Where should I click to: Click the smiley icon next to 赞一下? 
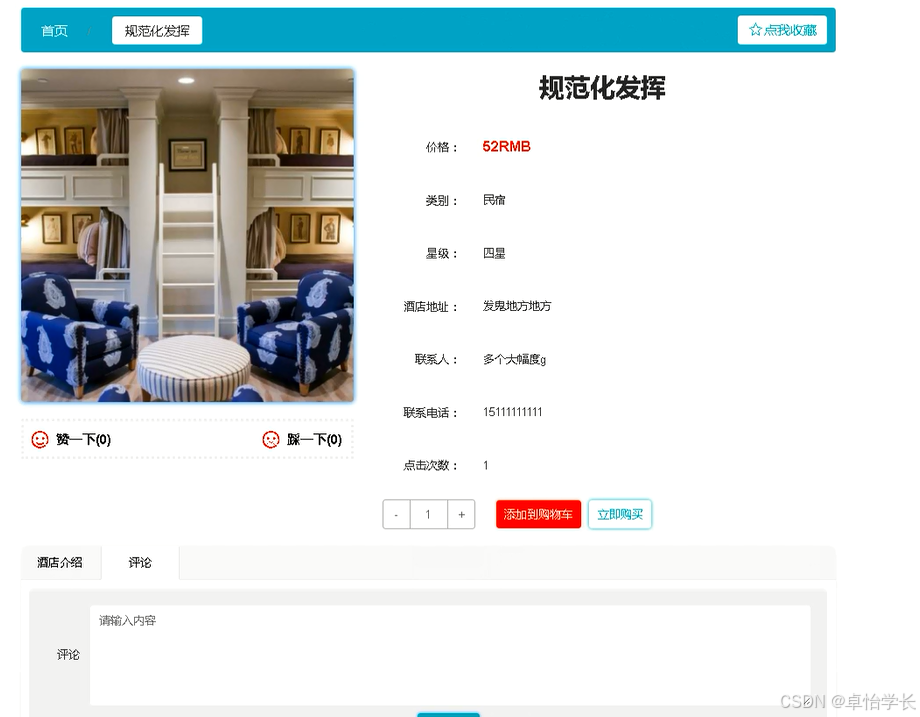(38, 439)
